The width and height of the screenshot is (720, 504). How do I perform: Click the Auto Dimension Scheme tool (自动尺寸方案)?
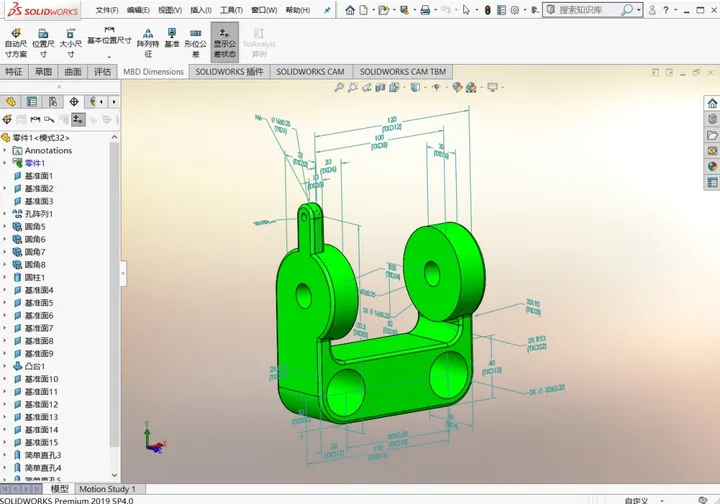point(16,42)
